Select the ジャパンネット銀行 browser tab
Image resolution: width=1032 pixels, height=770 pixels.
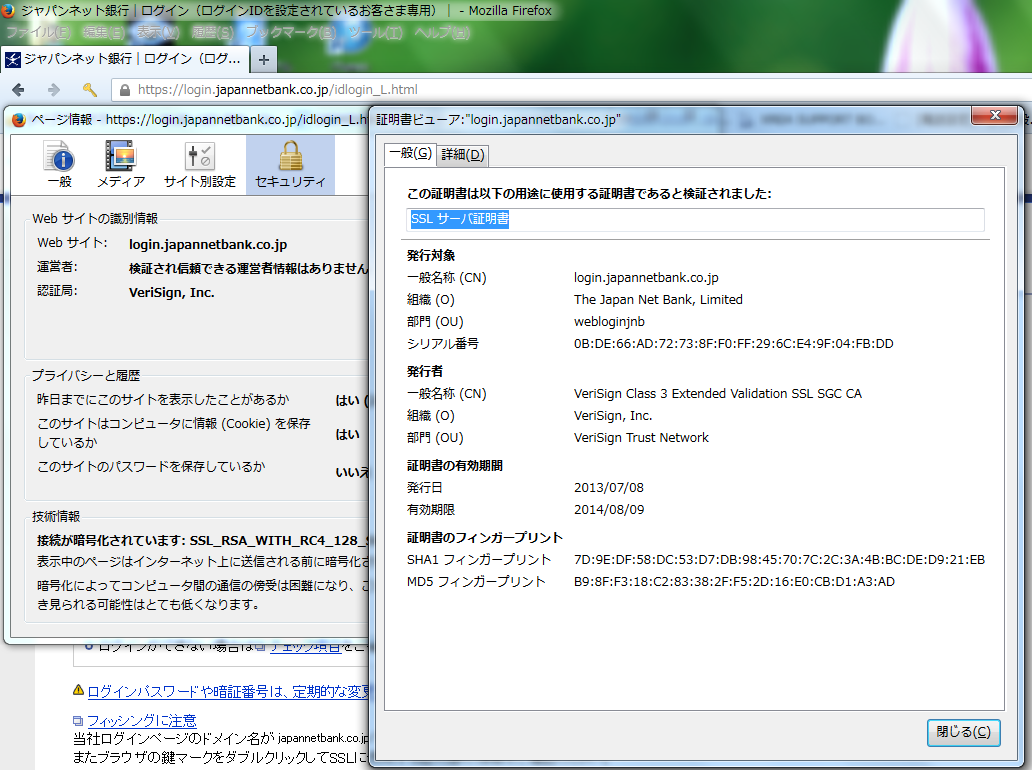[125, 59]
